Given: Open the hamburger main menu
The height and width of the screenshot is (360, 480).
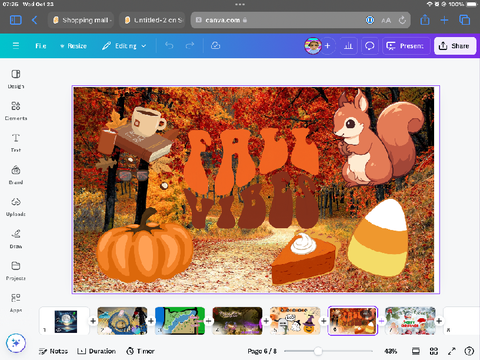Looking at the screenshot, I should point(16,46).
